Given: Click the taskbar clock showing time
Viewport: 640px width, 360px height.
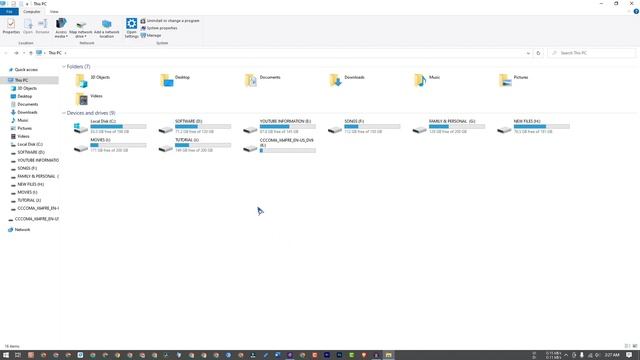Looking at the screenshot, I should coord(612,355).
